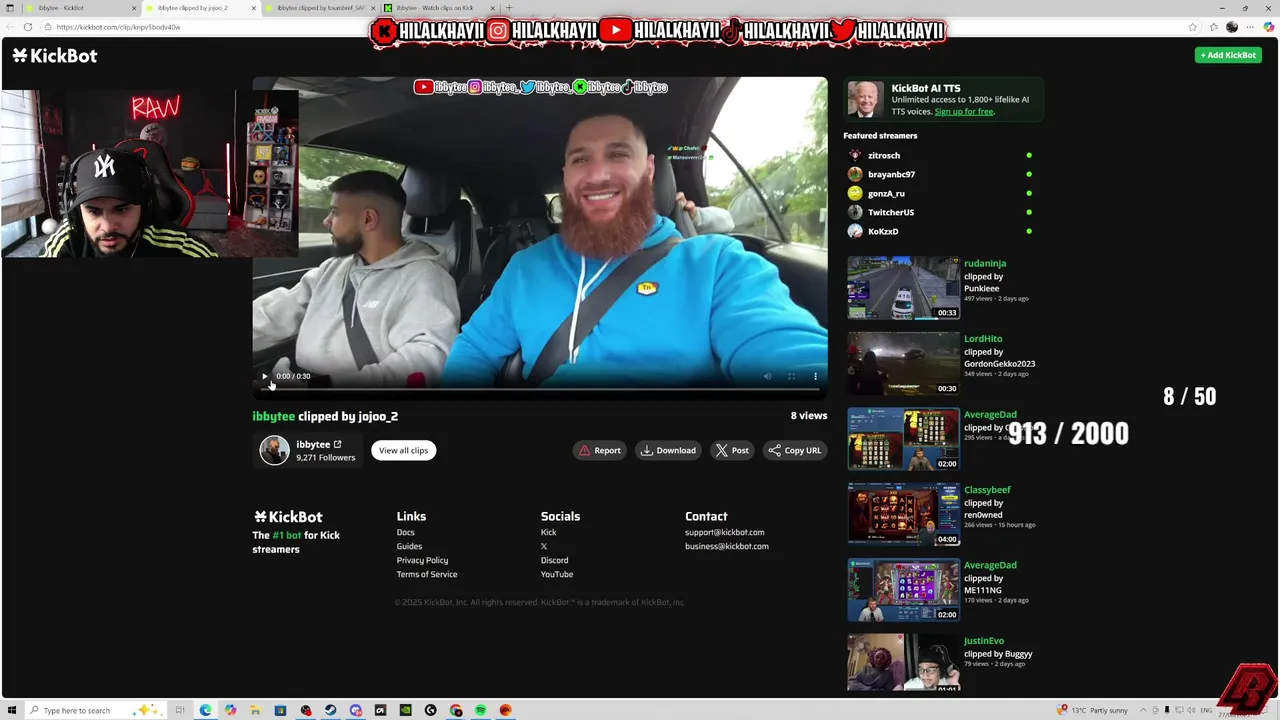1280x720 pixels.
Task: Click JustinEvo streamer name
Action: 984,640
